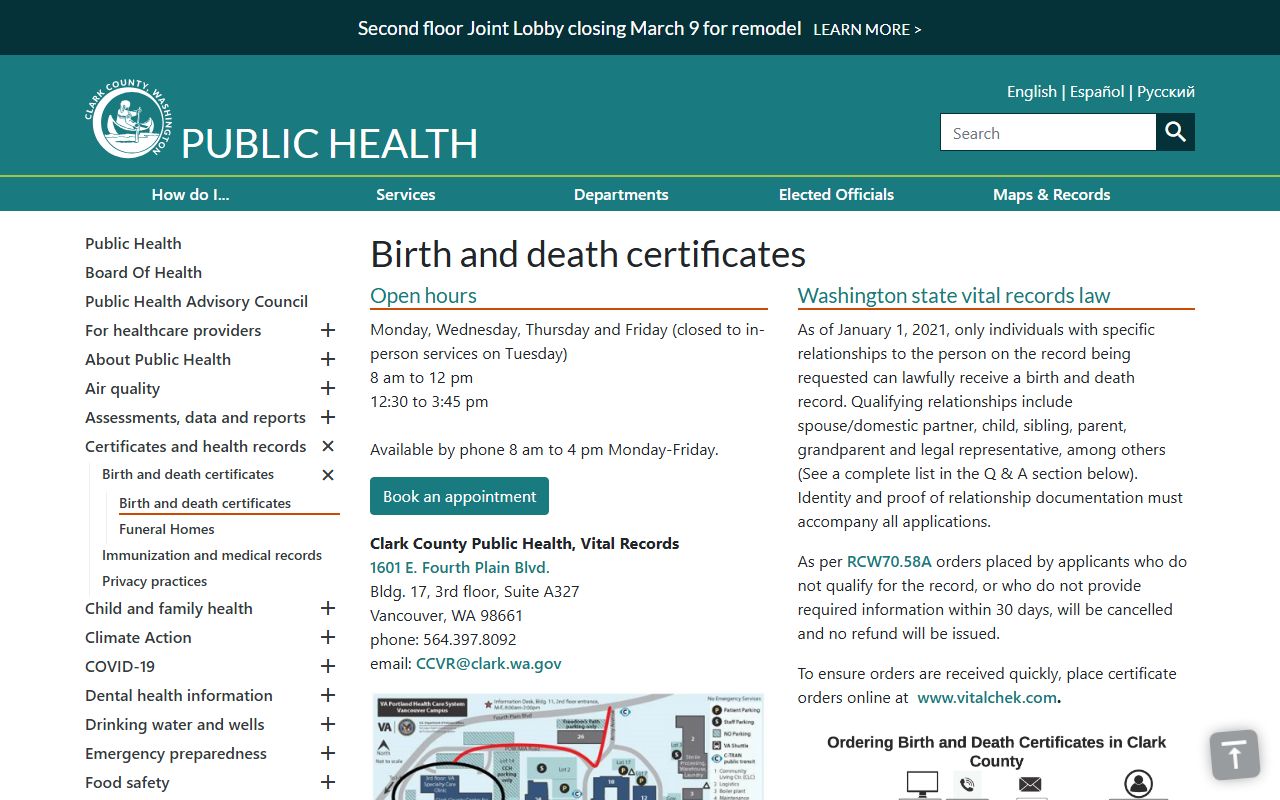Select underlined Birth and death certificates sidebar item
This screenshot has width=1280, height=800.
205,503
